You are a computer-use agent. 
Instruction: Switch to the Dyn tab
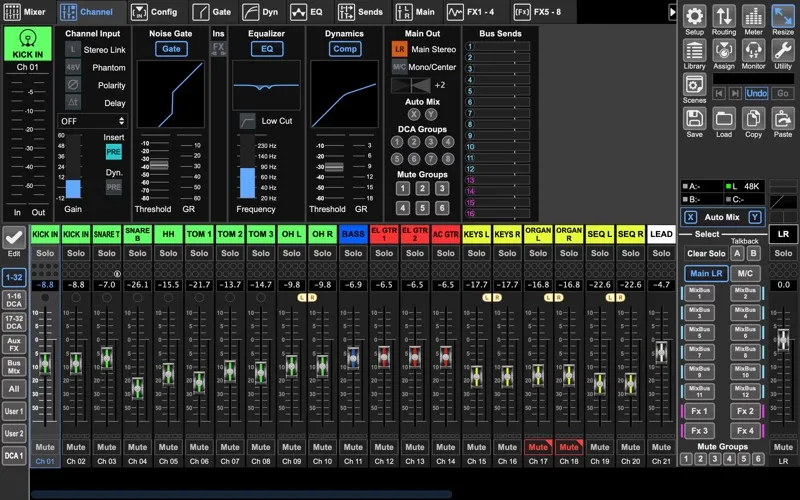[x=261, y=12]
